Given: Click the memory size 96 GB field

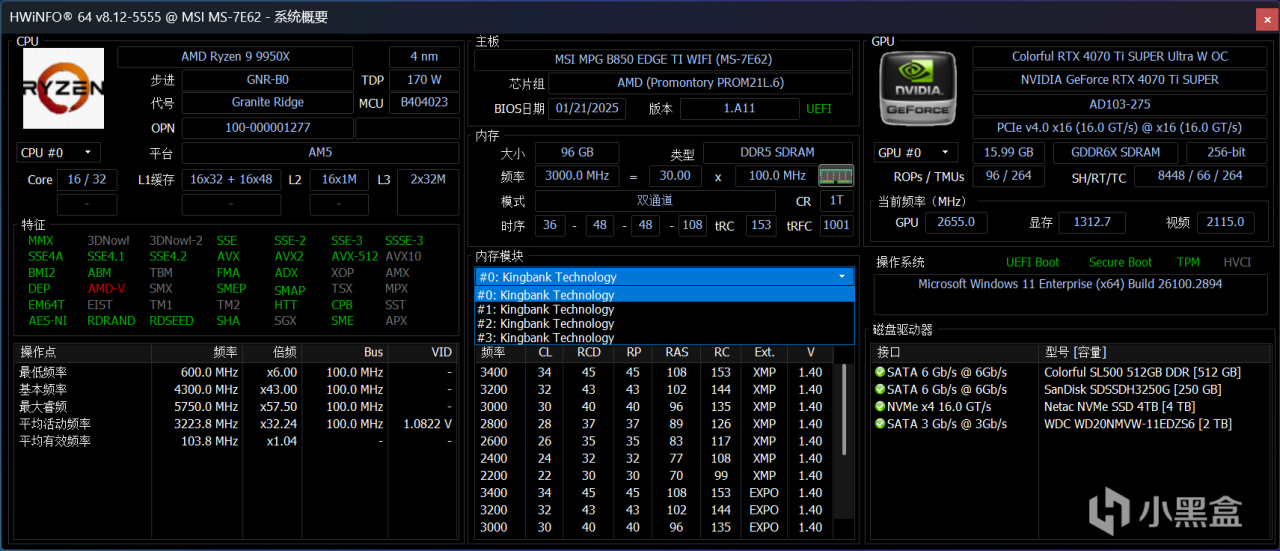Looking at the screenshot, I should pos(576,152).
